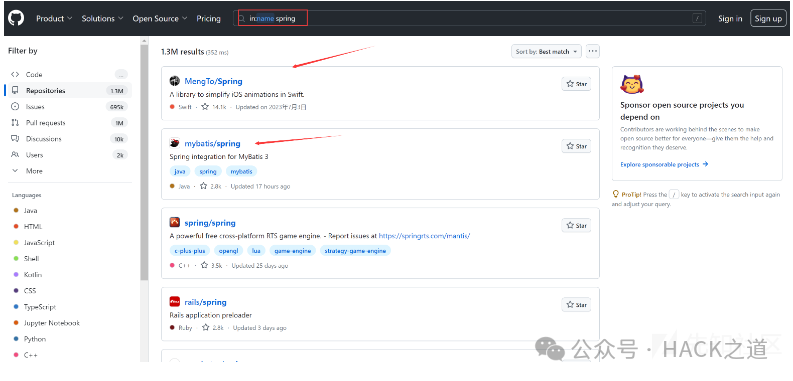The height and width of the screenshot is (381, 793).
Task: Open the spring/spring repository
Action: (x=210, y=223)
